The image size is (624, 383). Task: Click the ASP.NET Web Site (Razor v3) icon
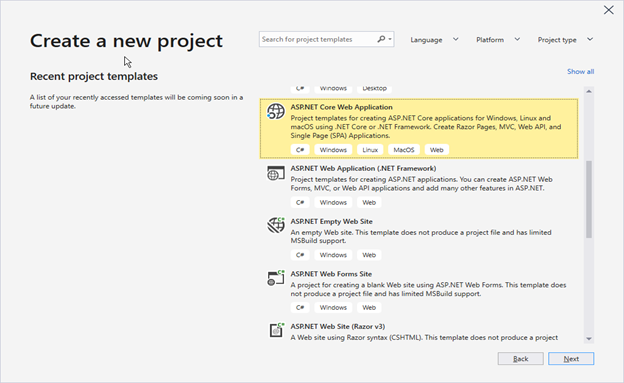click(x=276, y=330)
